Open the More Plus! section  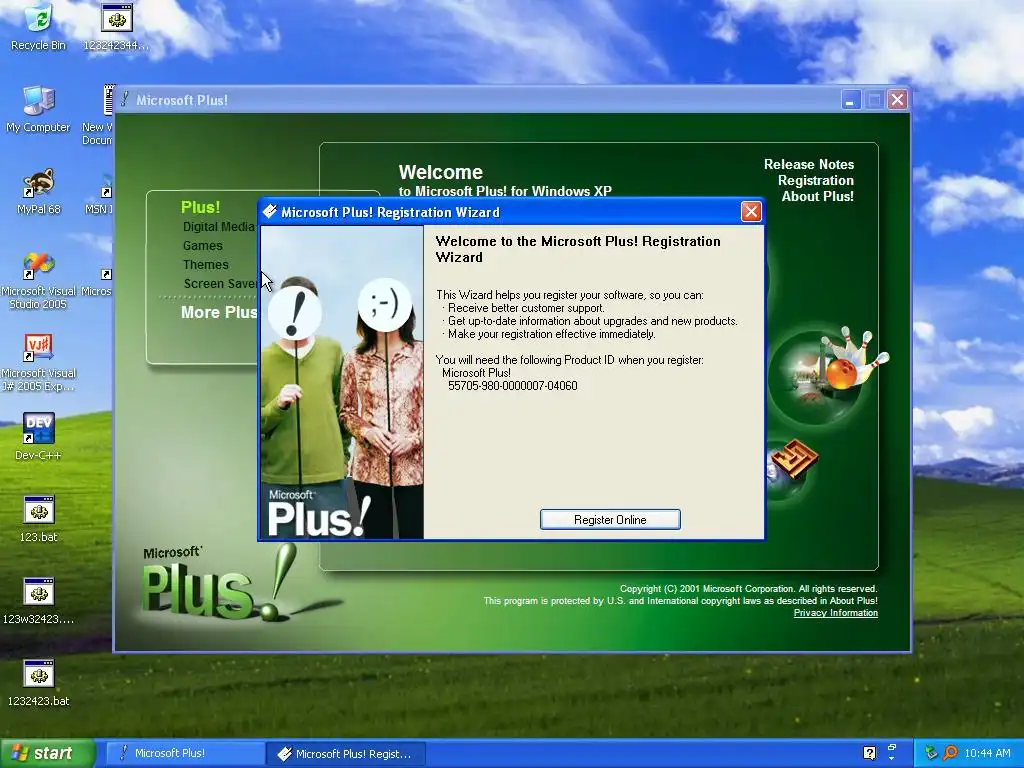point(219,312)
